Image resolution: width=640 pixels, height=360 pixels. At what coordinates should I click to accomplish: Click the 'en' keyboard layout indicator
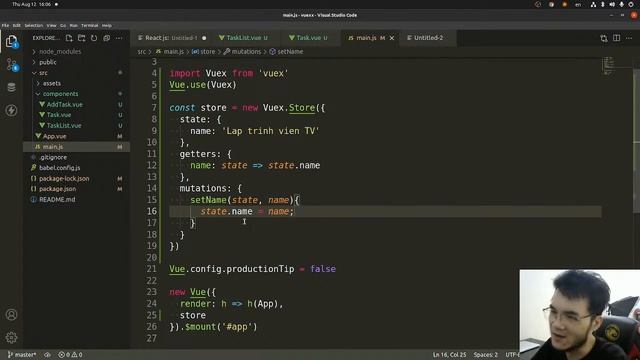pyautogui.click(x=578, y=4)
